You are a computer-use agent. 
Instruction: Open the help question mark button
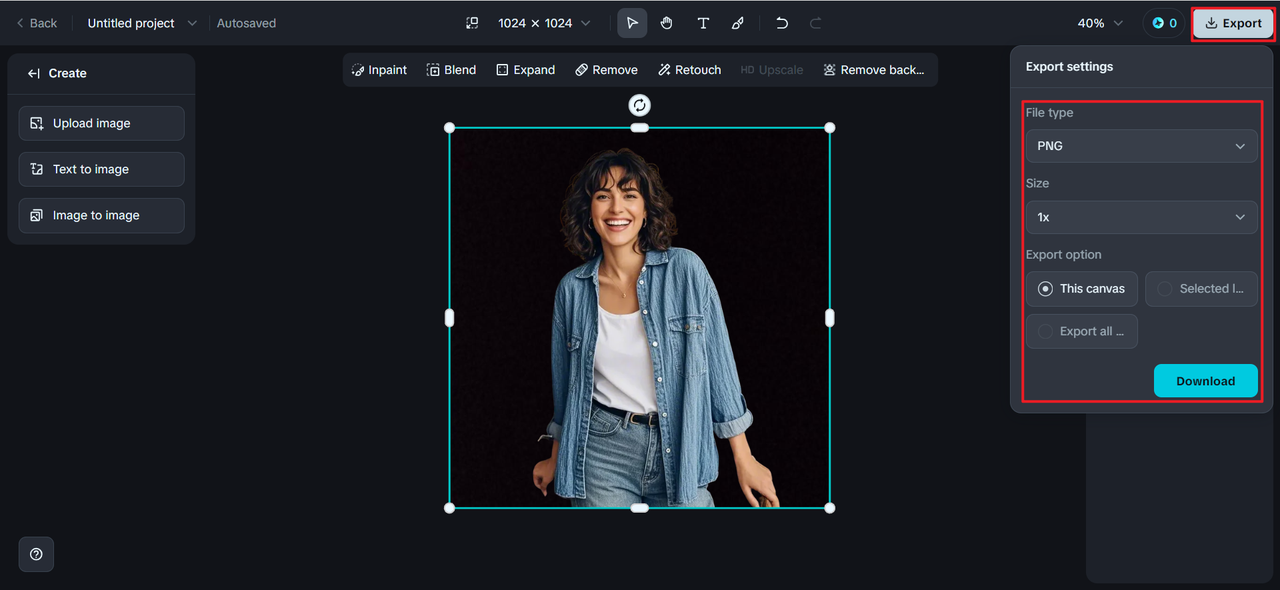(36, 554)
